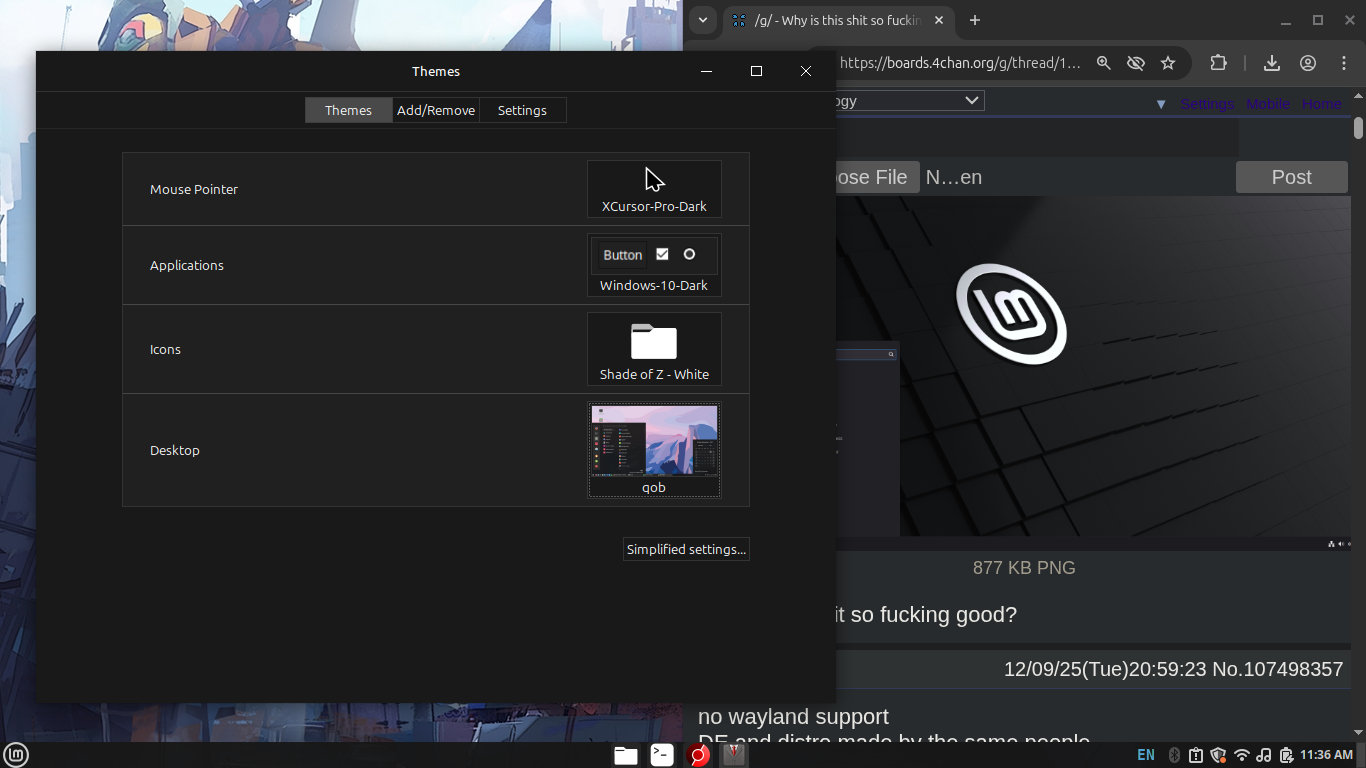Go to the 4chan Home link

1321,104
